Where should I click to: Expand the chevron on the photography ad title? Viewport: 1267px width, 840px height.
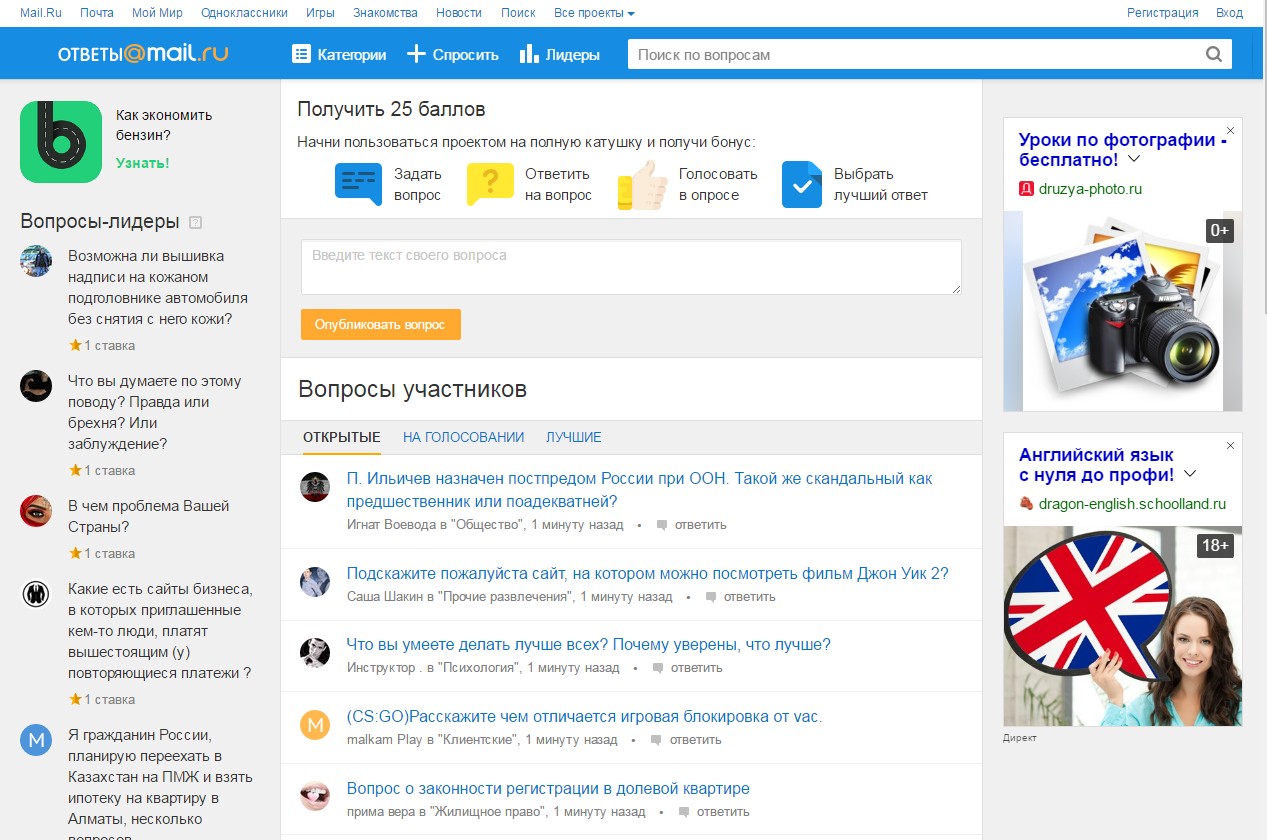pyautogui.click(x=1134, y=159)
